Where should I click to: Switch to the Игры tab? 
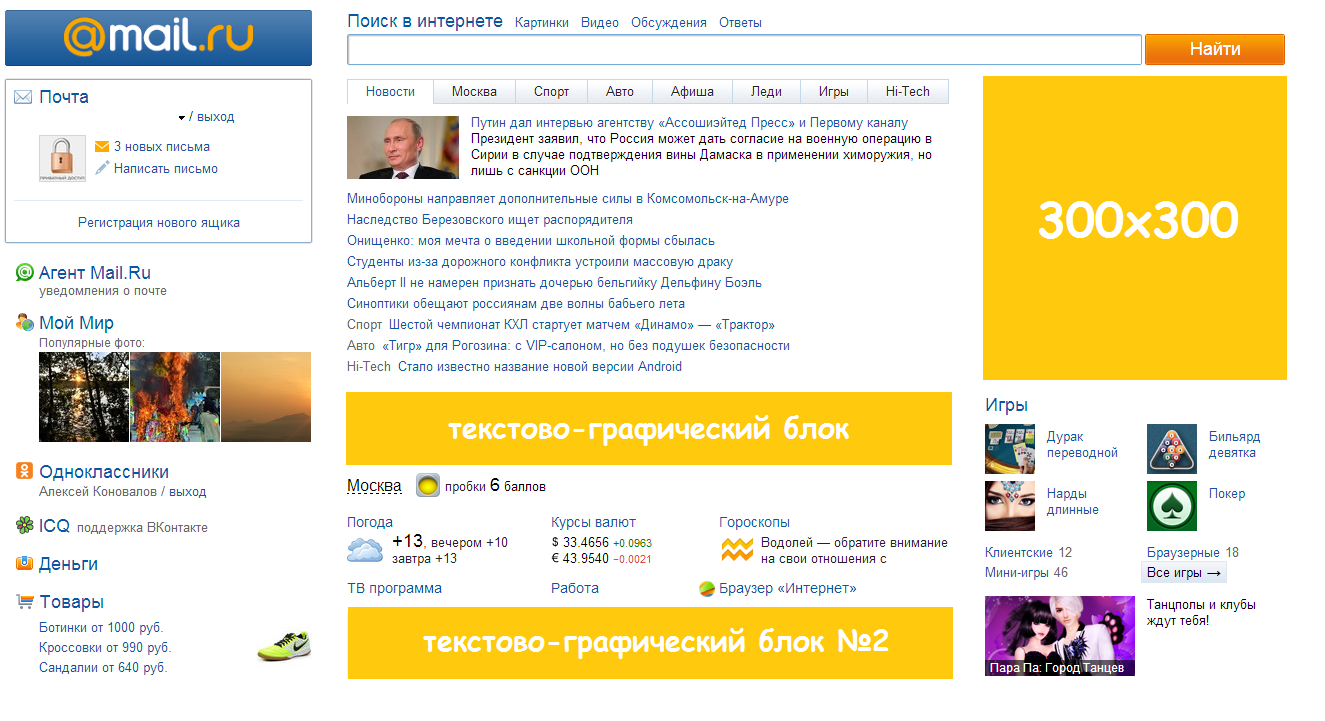pyautogui.click(x=834, y=91)
